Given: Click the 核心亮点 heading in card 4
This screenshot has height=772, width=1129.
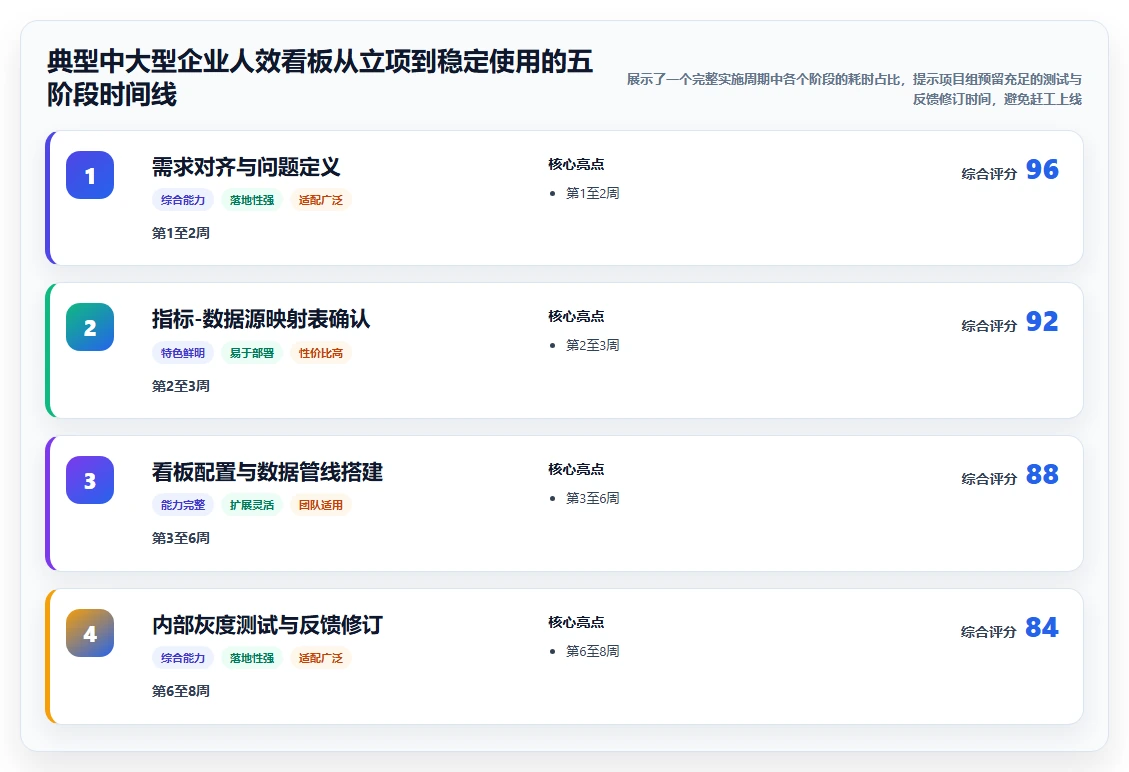Looking at the screenshot, I should [576, 622].
